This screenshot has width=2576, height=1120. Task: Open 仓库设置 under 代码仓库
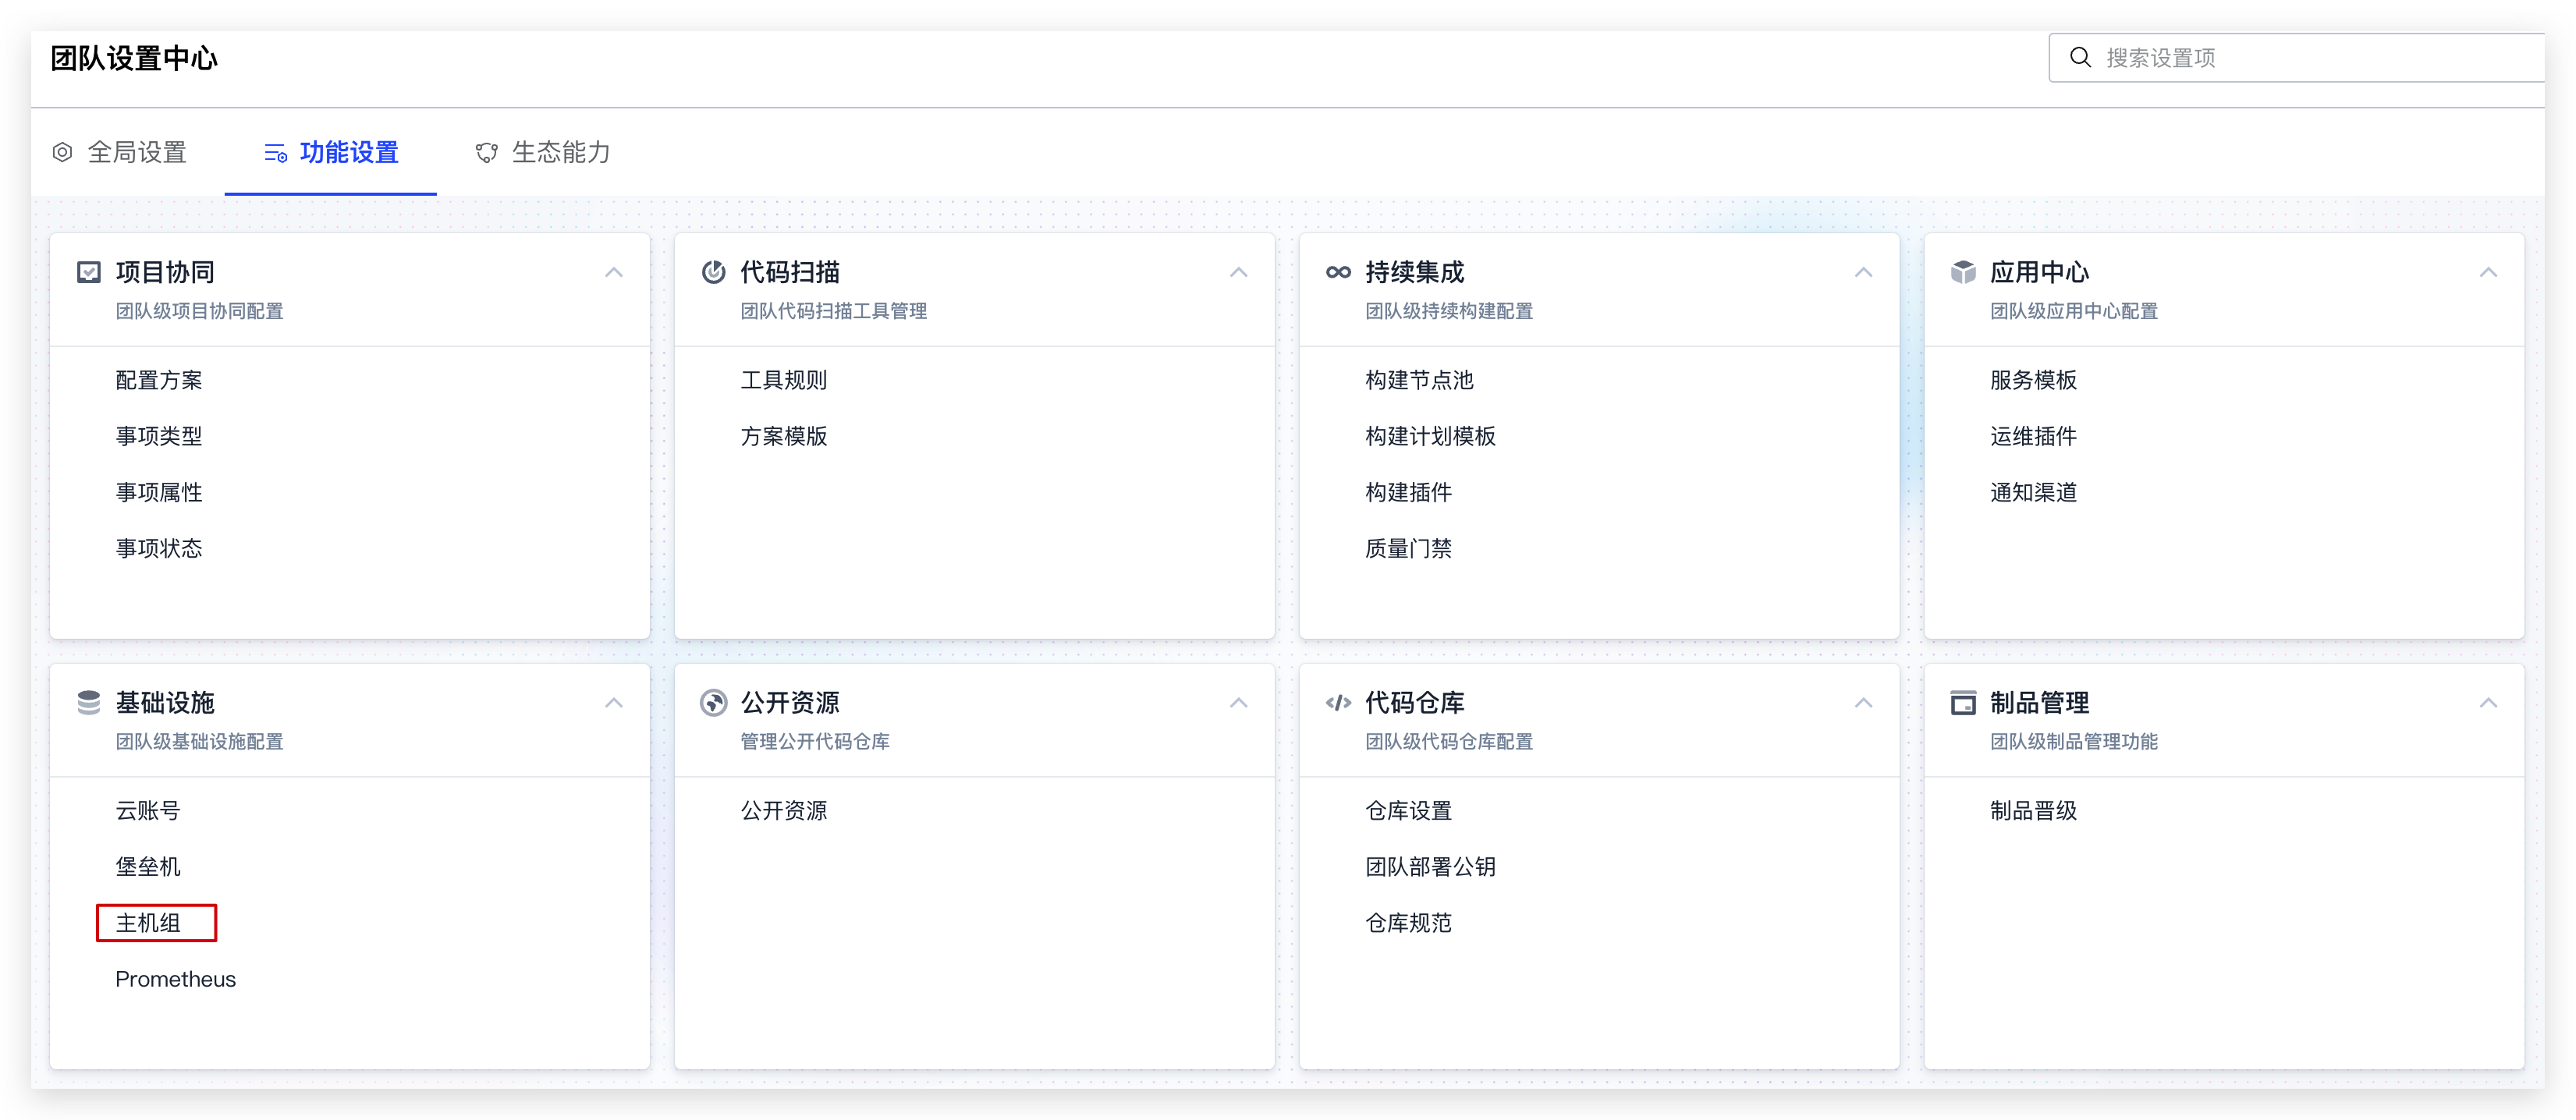(1409, 810)
